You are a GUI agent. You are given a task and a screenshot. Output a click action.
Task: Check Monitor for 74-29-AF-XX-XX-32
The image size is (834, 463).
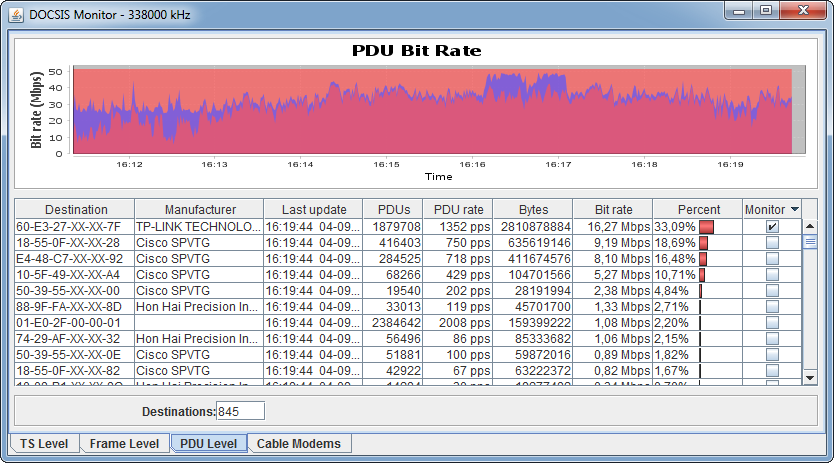click(772, 338)
